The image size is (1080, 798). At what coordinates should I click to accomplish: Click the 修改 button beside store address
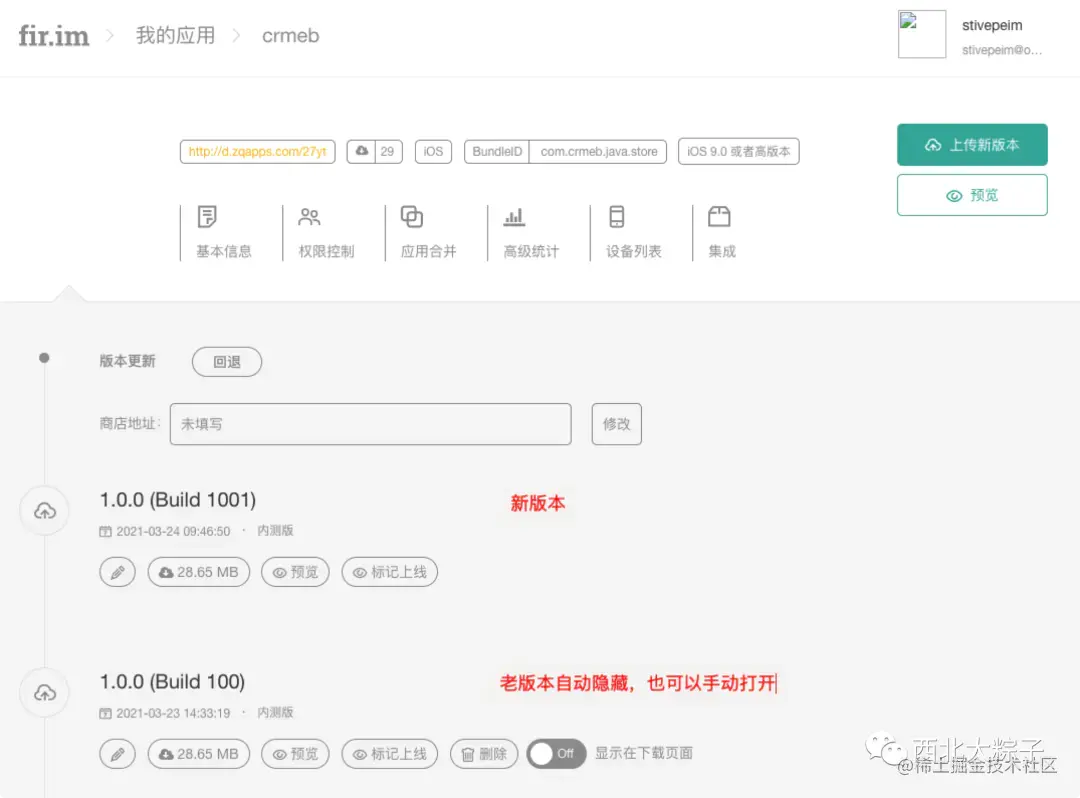[x=616, y=424]
